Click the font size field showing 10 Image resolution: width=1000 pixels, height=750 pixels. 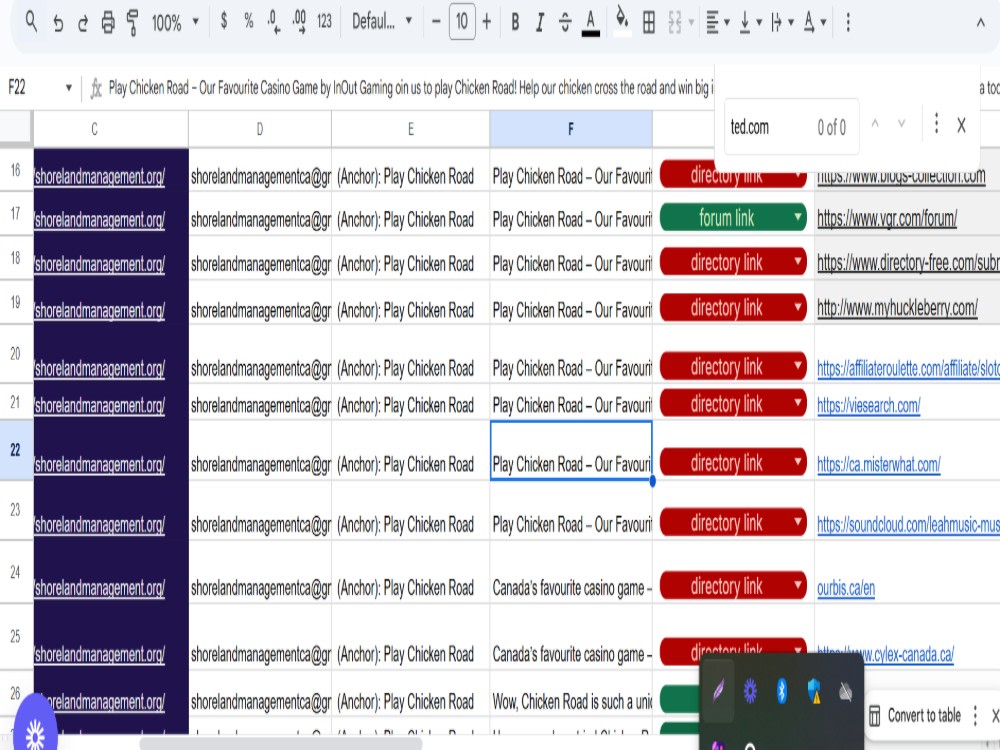462,22
